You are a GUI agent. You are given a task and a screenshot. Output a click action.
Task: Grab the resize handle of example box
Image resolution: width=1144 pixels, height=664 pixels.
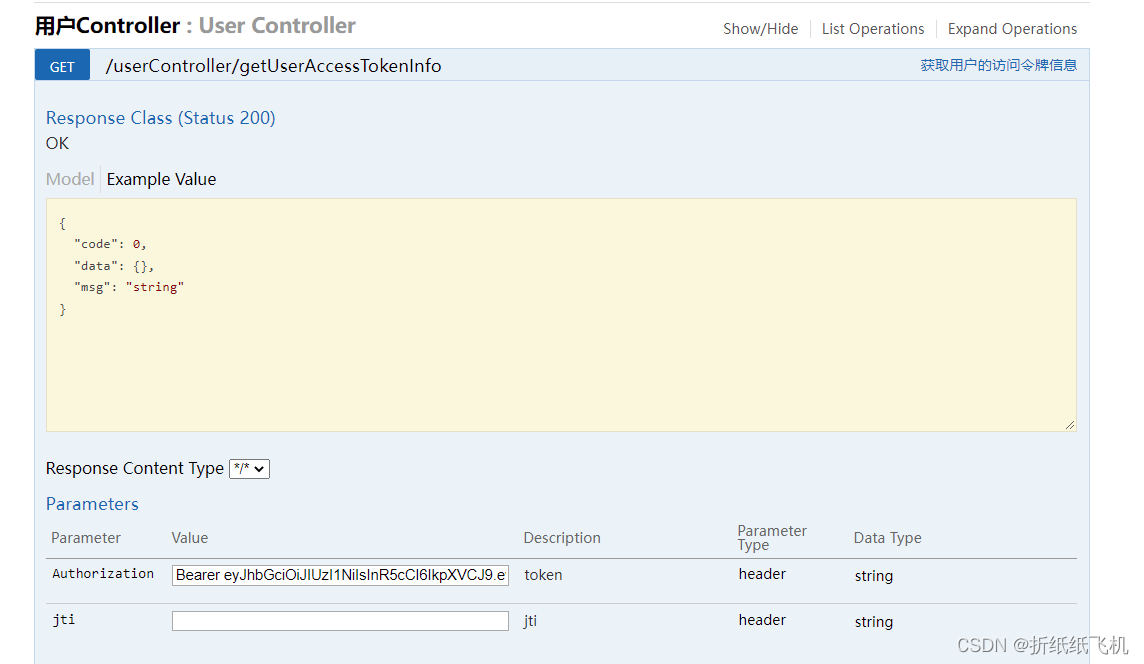pyautogui.click(x=1070, y=425)
